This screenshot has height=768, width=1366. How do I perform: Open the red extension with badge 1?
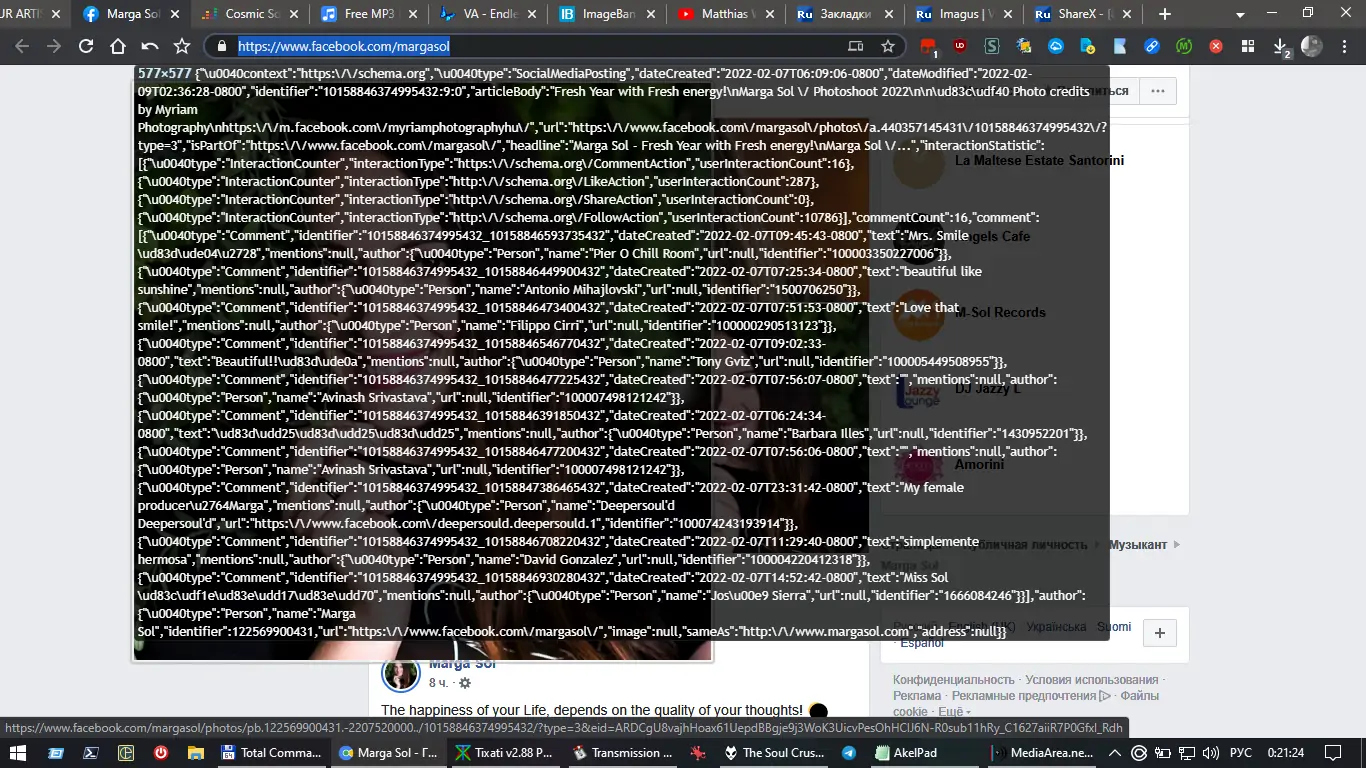coord(928,46)
